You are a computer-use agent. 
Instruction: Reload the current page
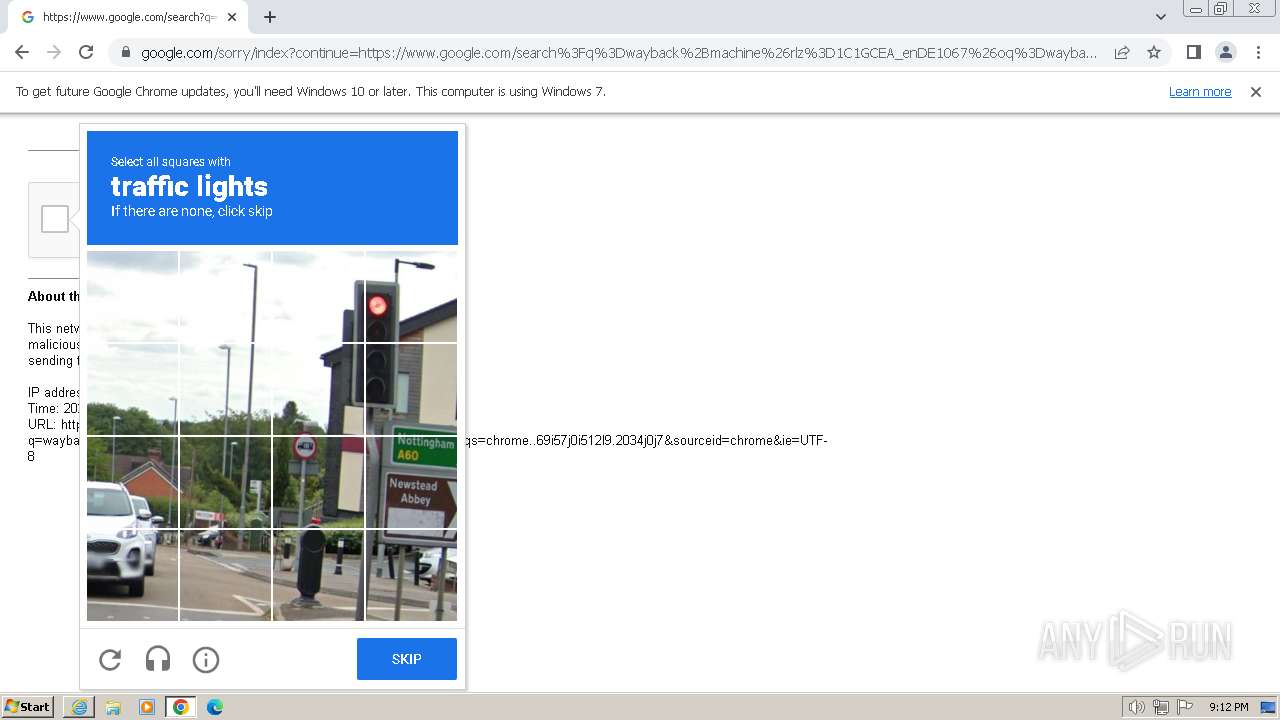[x=86, y=52]
